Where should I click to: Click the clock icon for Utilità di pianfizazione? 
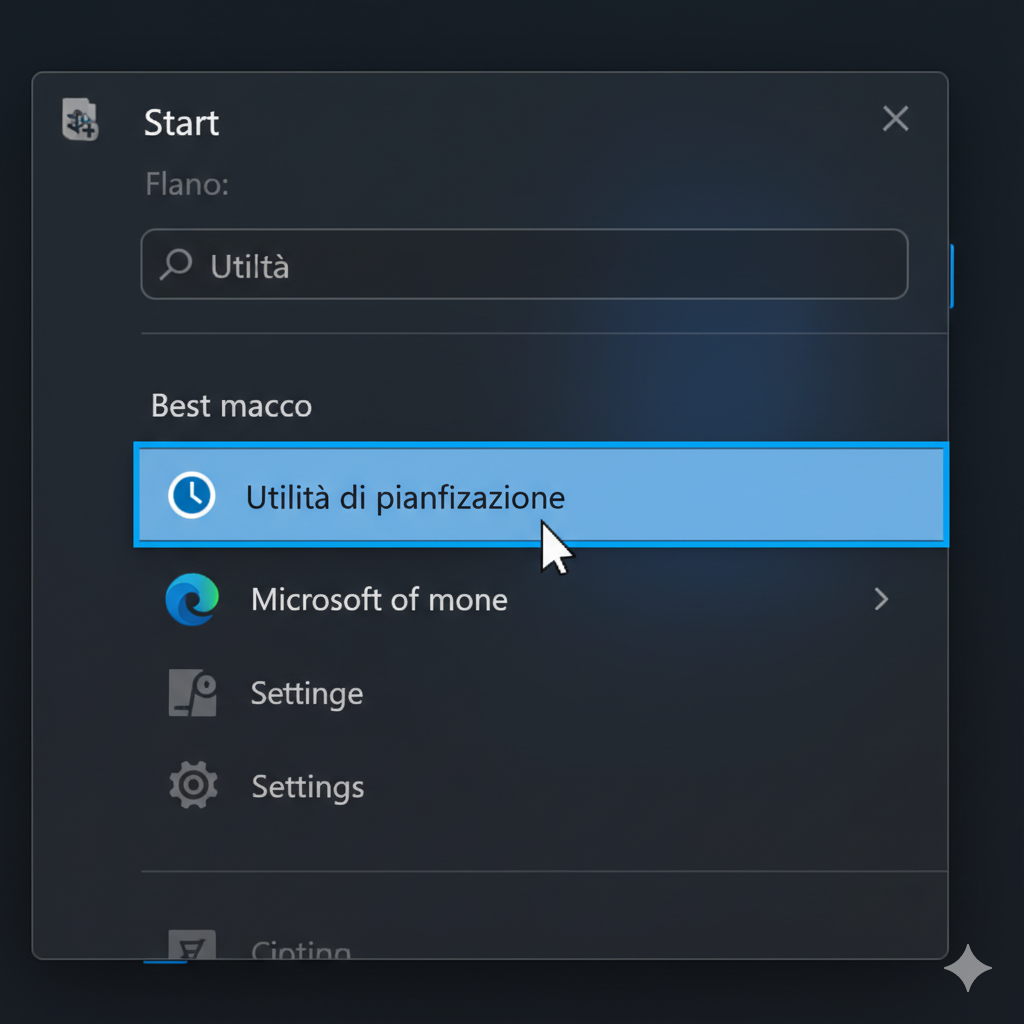(191, 496)
